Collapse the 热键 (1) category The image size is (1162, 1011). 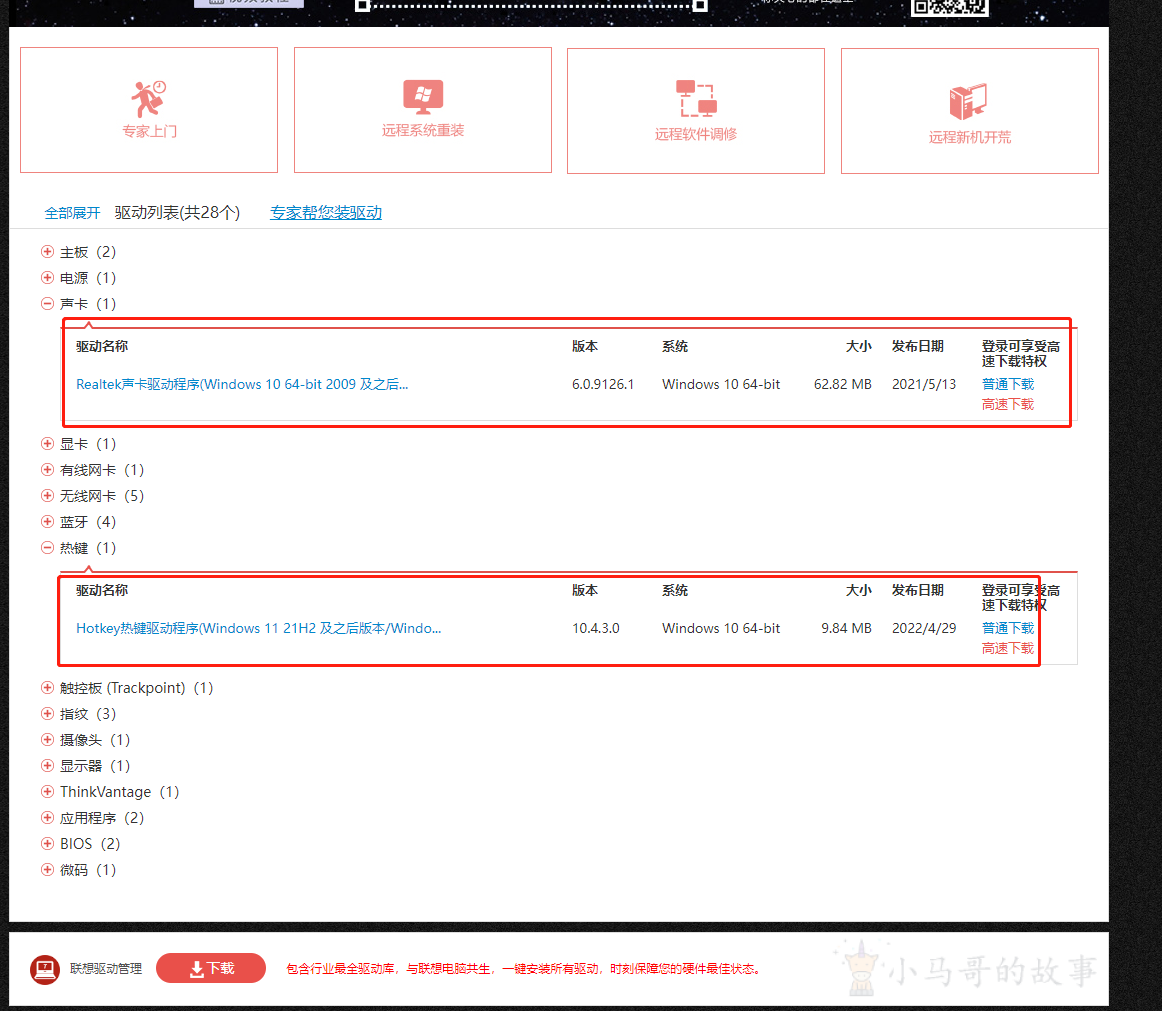[x=47, y=548]
